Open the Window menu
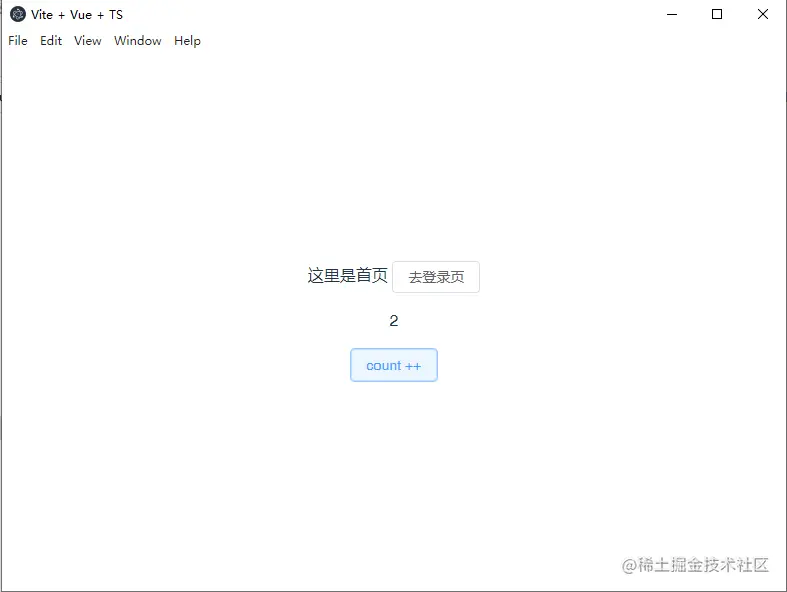The width and height of the screenshot is (787, 592). (x=138, y=41)
